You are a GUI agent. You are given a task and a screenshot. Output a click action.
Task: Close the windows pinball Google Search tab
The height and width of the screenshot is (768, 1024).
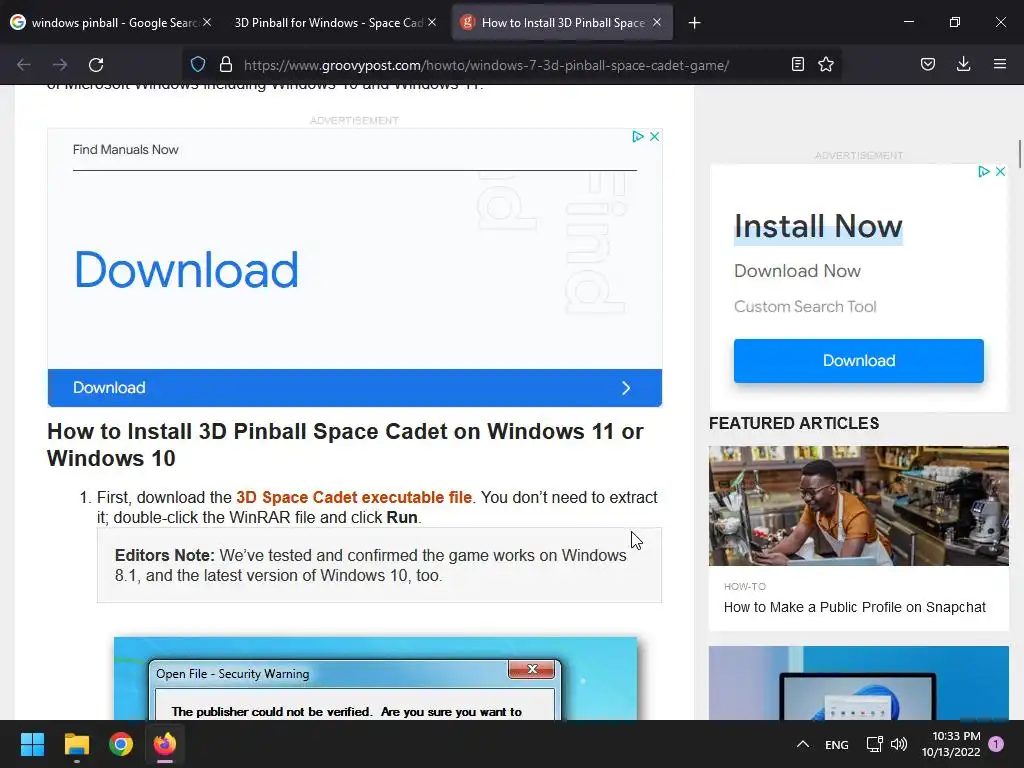pos(207,22)
